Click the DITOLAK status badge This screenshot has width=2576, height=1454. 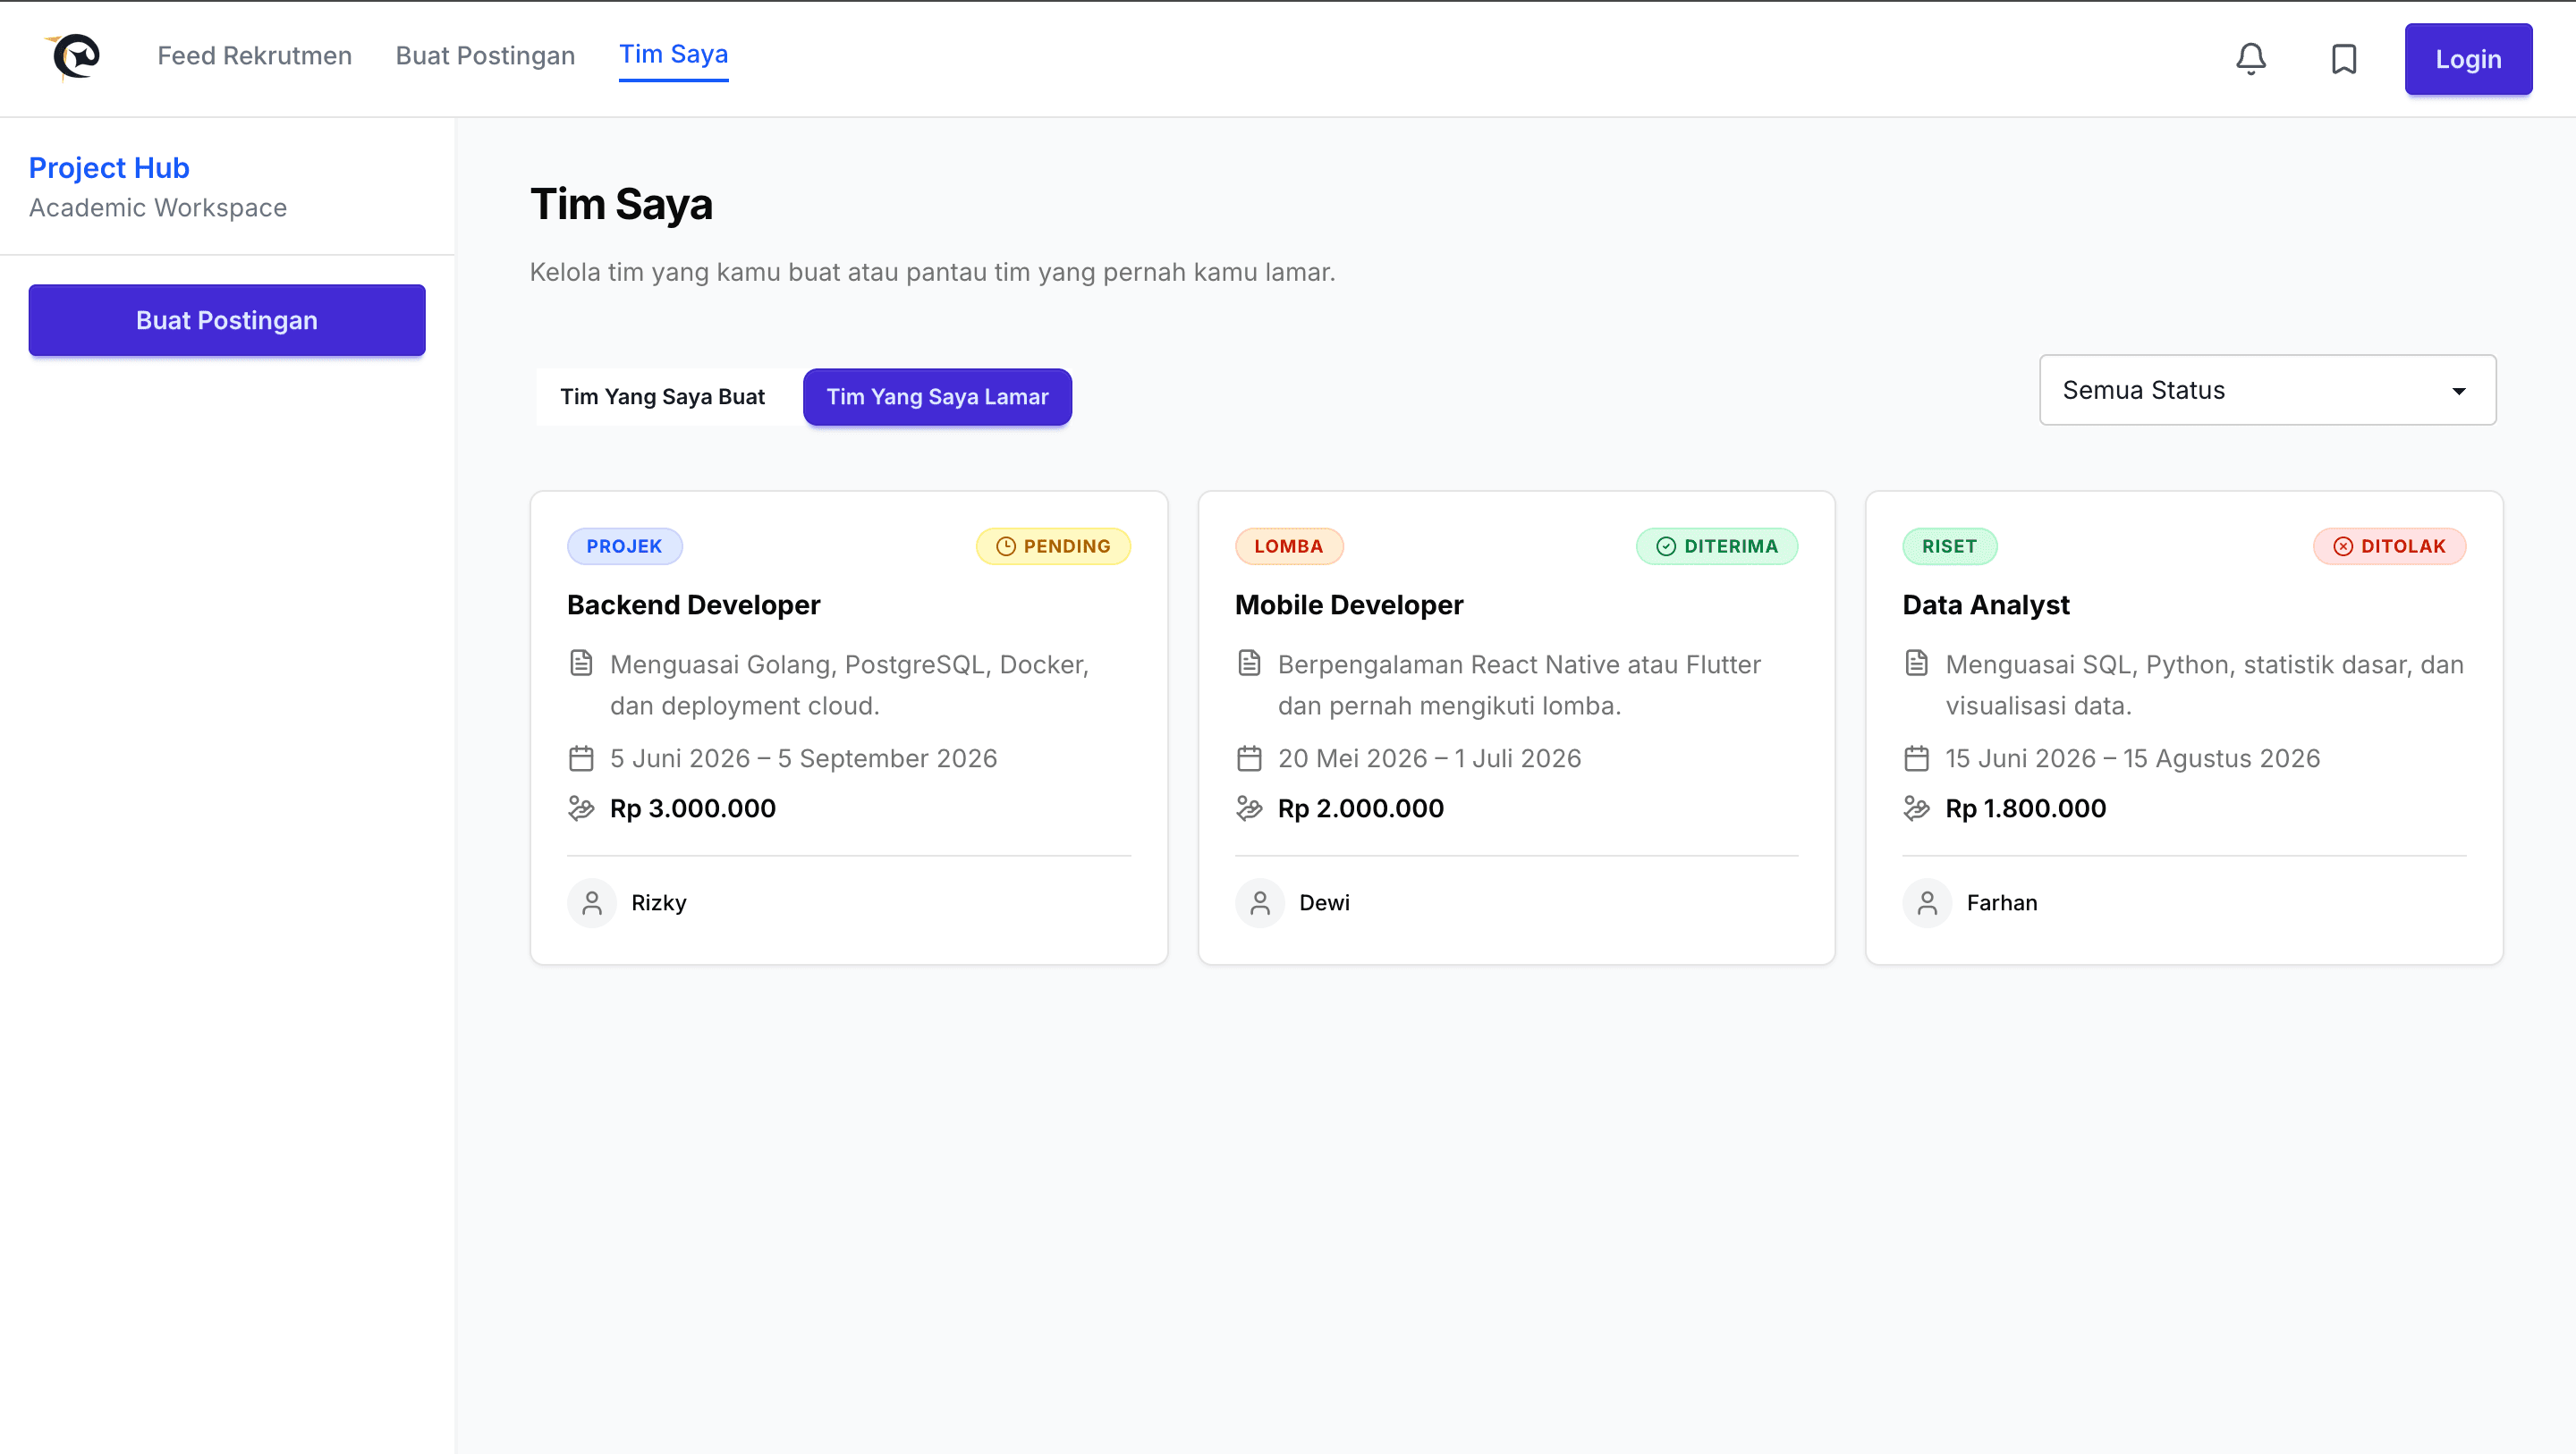[x=2388, y=546]
